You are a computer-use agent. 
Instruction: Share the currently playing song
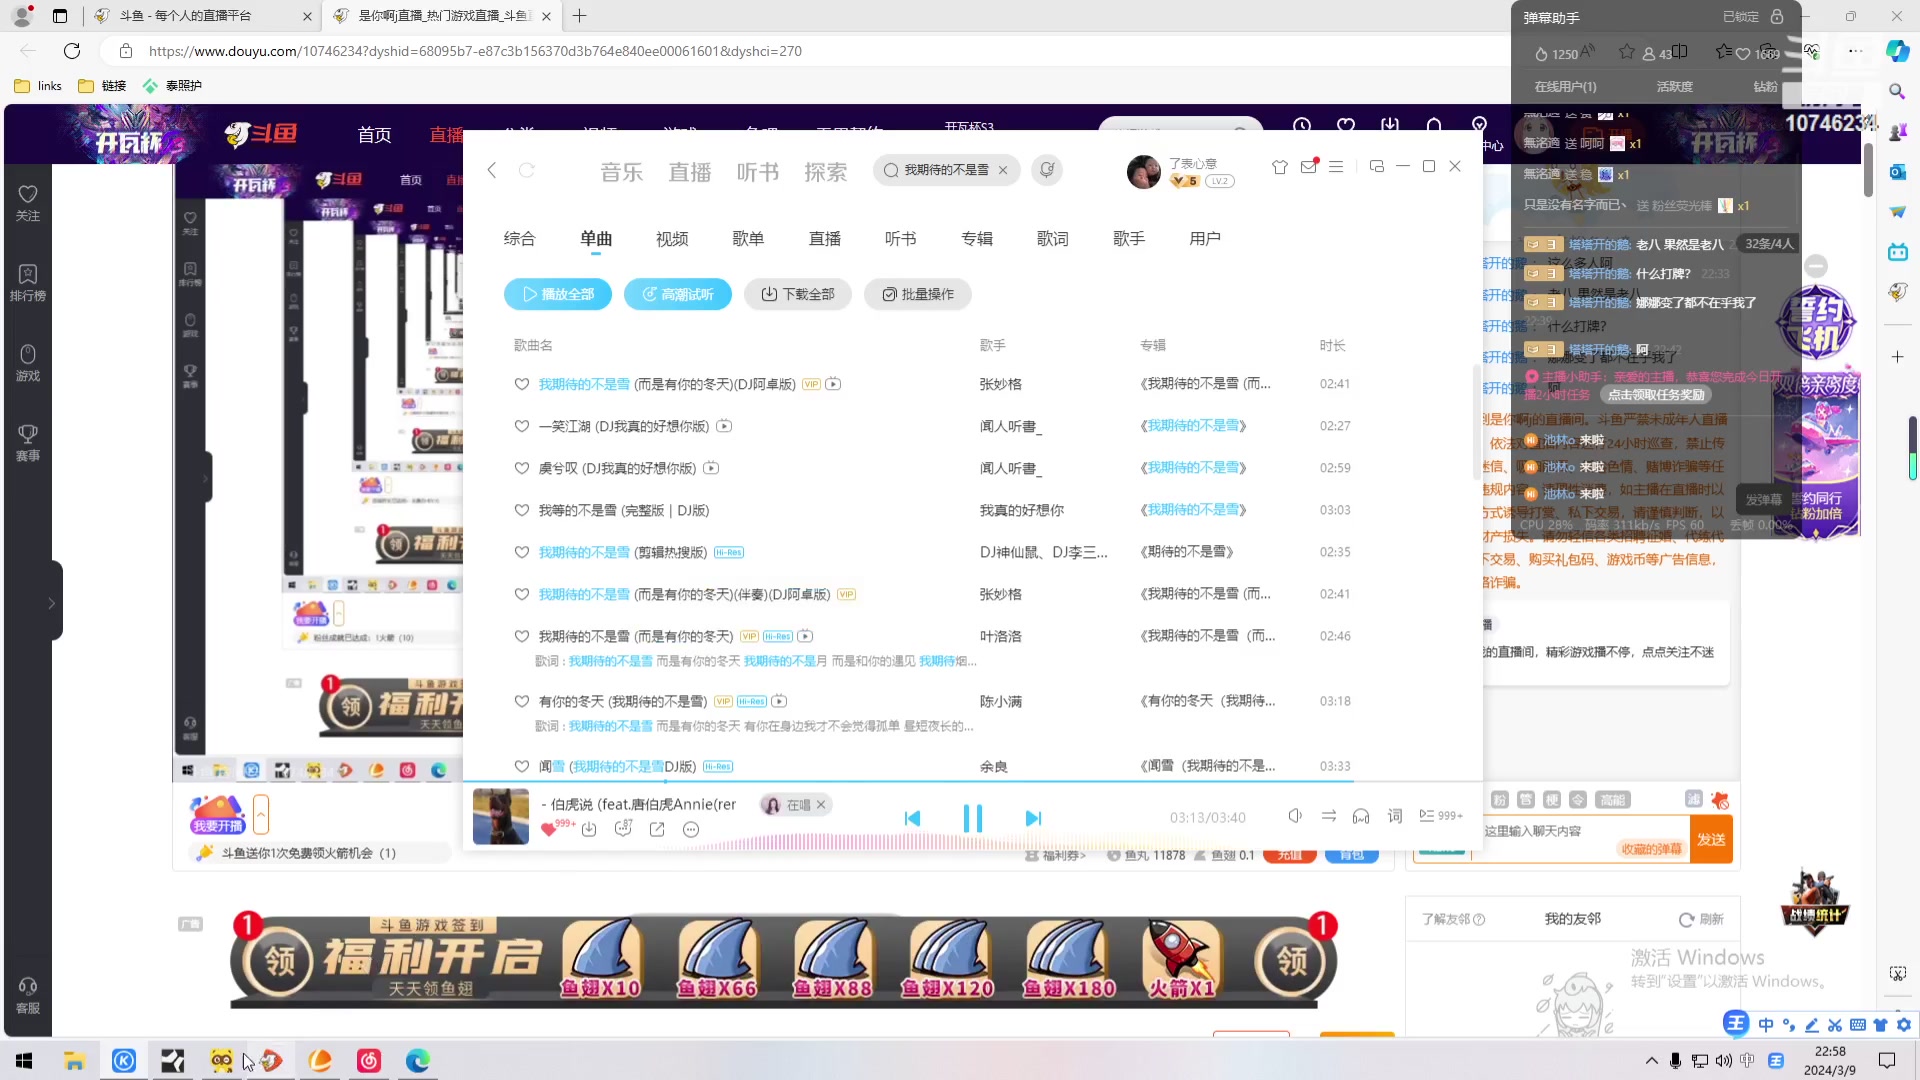coord(657,829)
